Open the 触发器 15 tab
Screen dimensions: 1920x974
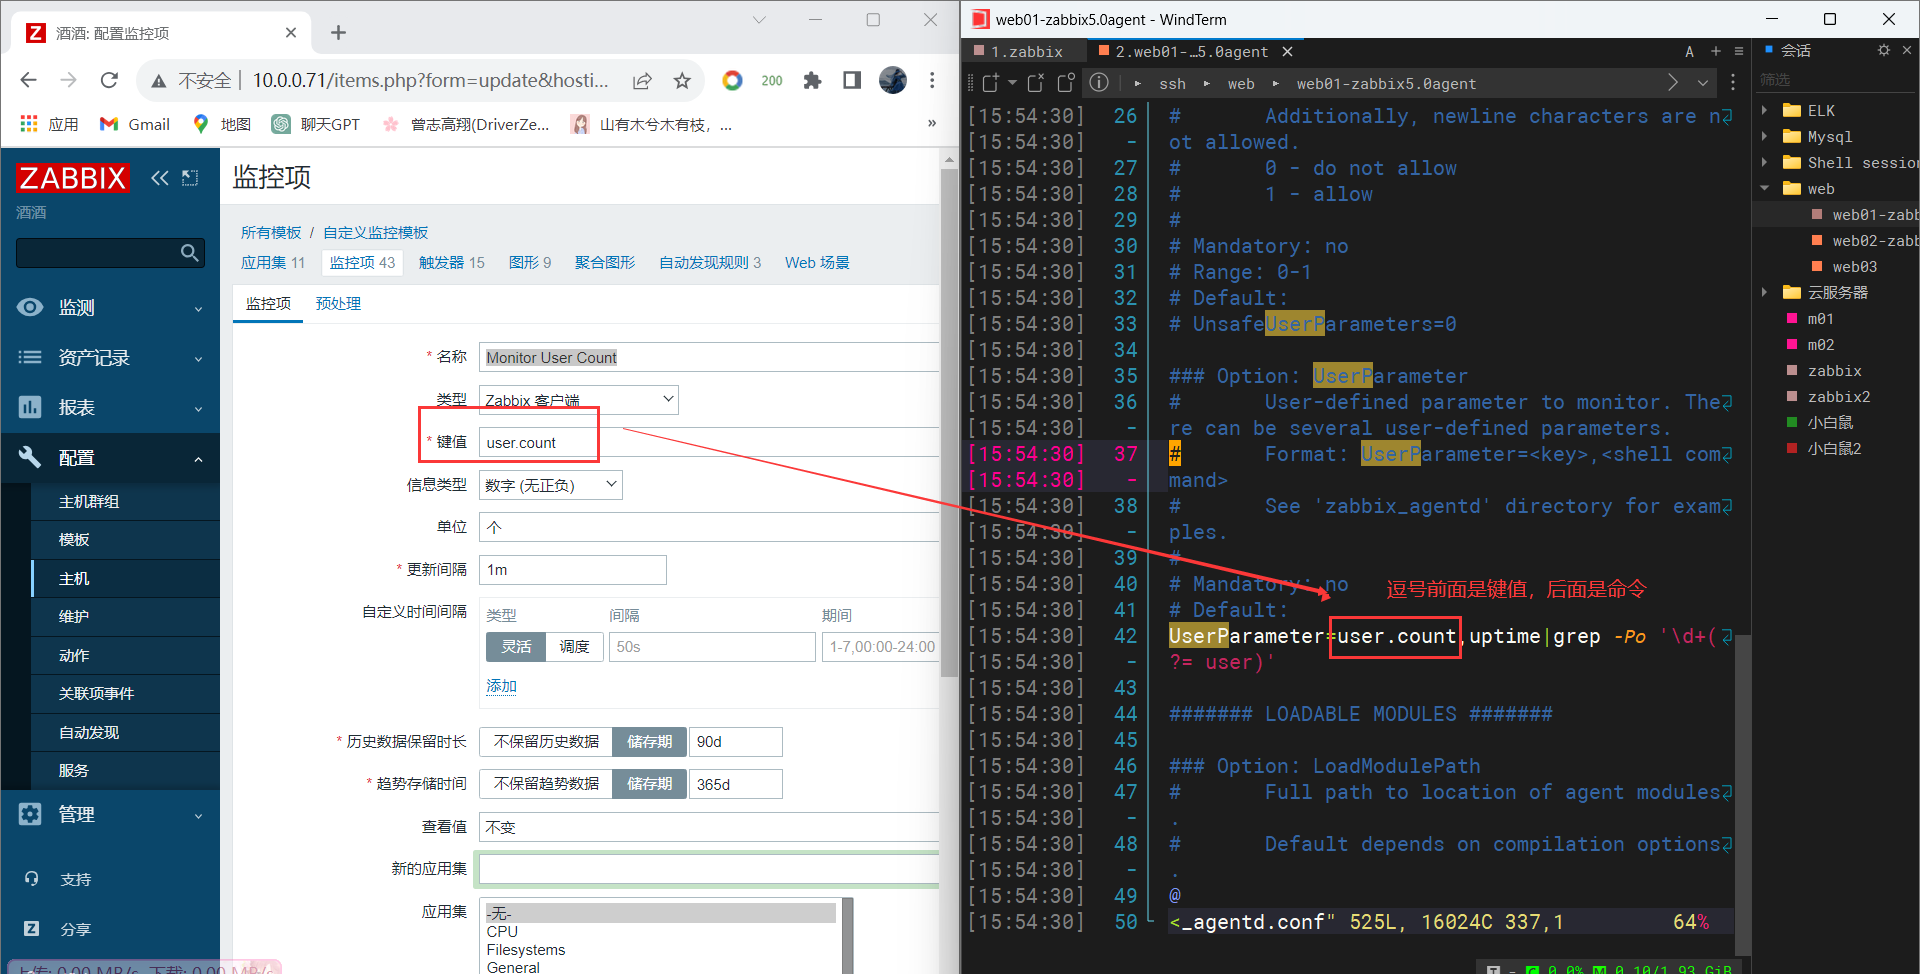pos(451,263)
